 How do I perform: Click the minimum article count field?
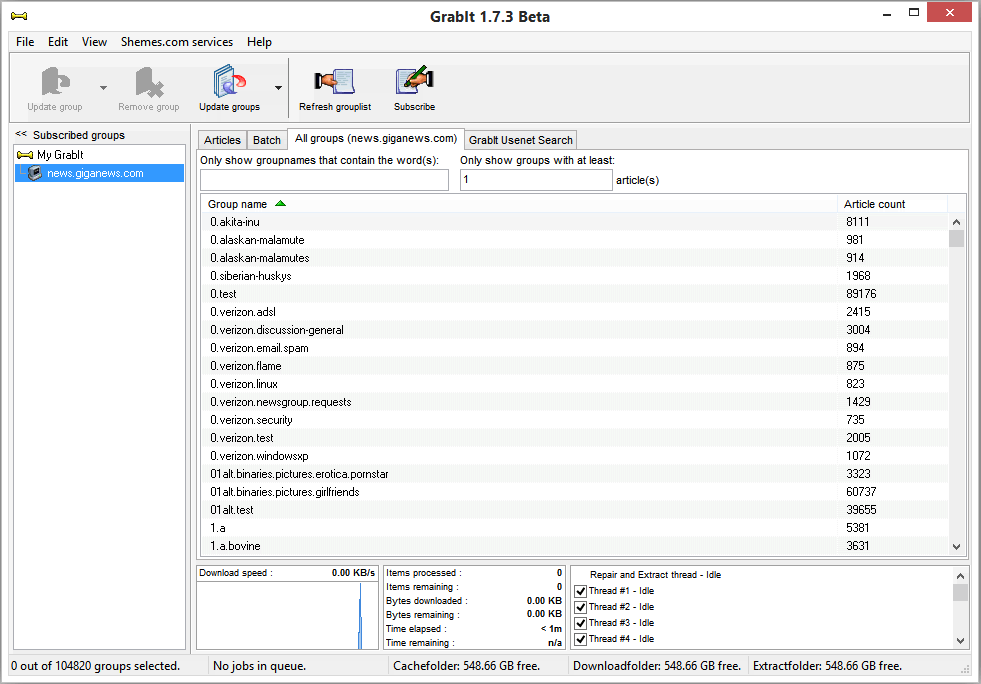coord(536,180)
